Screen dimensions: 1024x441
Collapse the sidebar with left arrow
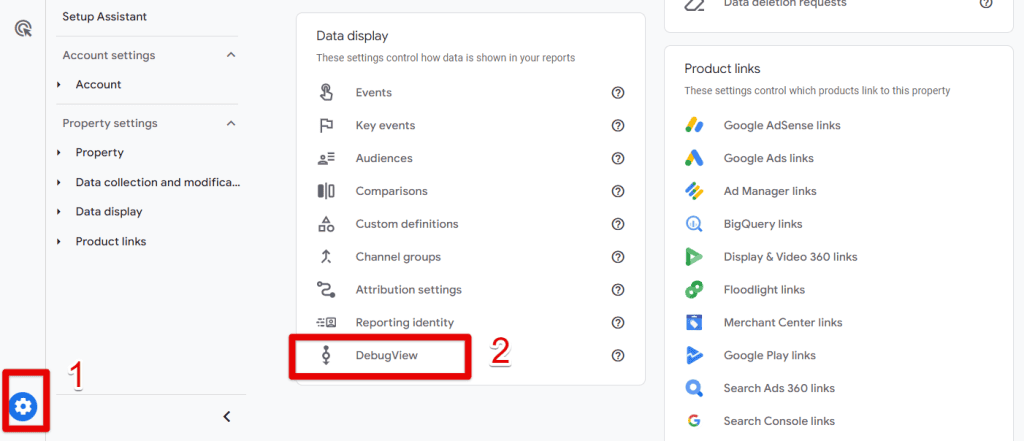tap(227, 416)
